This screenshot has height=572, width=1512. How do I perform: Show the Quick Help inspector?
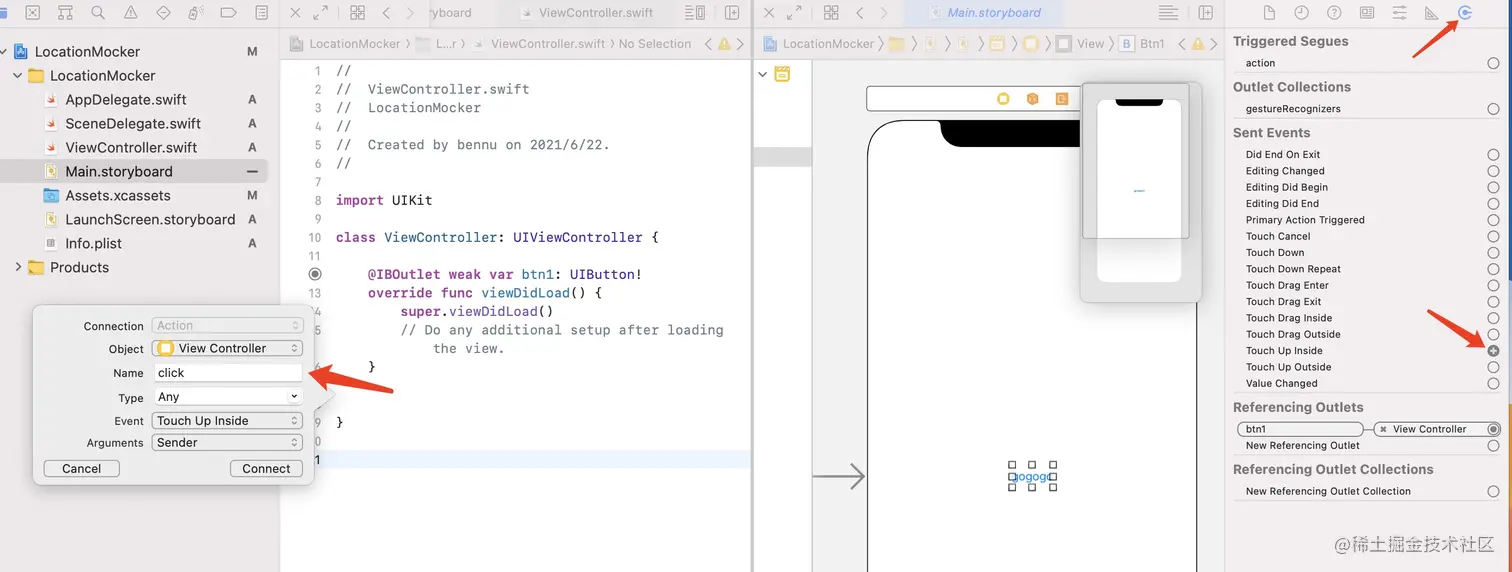pyautogui.click(x=1334, y=13)
